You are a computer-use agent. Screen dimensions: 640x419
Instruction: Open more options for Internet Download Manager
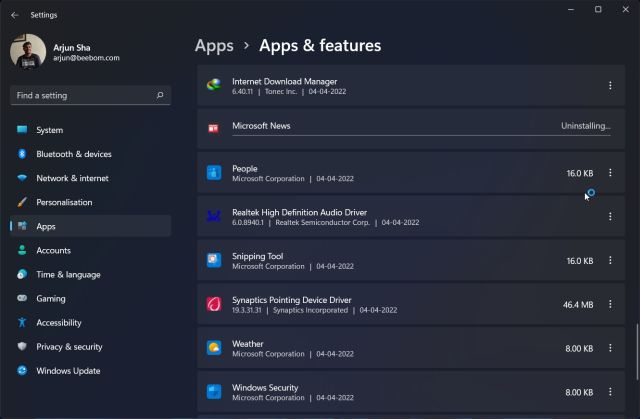tap(610, 86)
